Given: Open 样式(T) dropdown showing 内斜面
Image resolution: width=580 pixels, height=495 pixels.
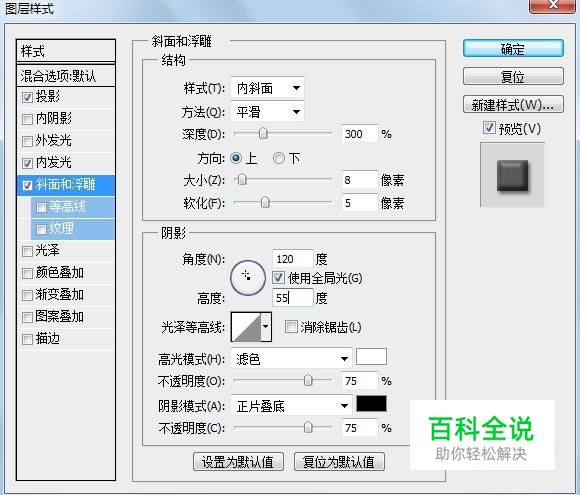Looking at the screenshot, I should 267,88.
